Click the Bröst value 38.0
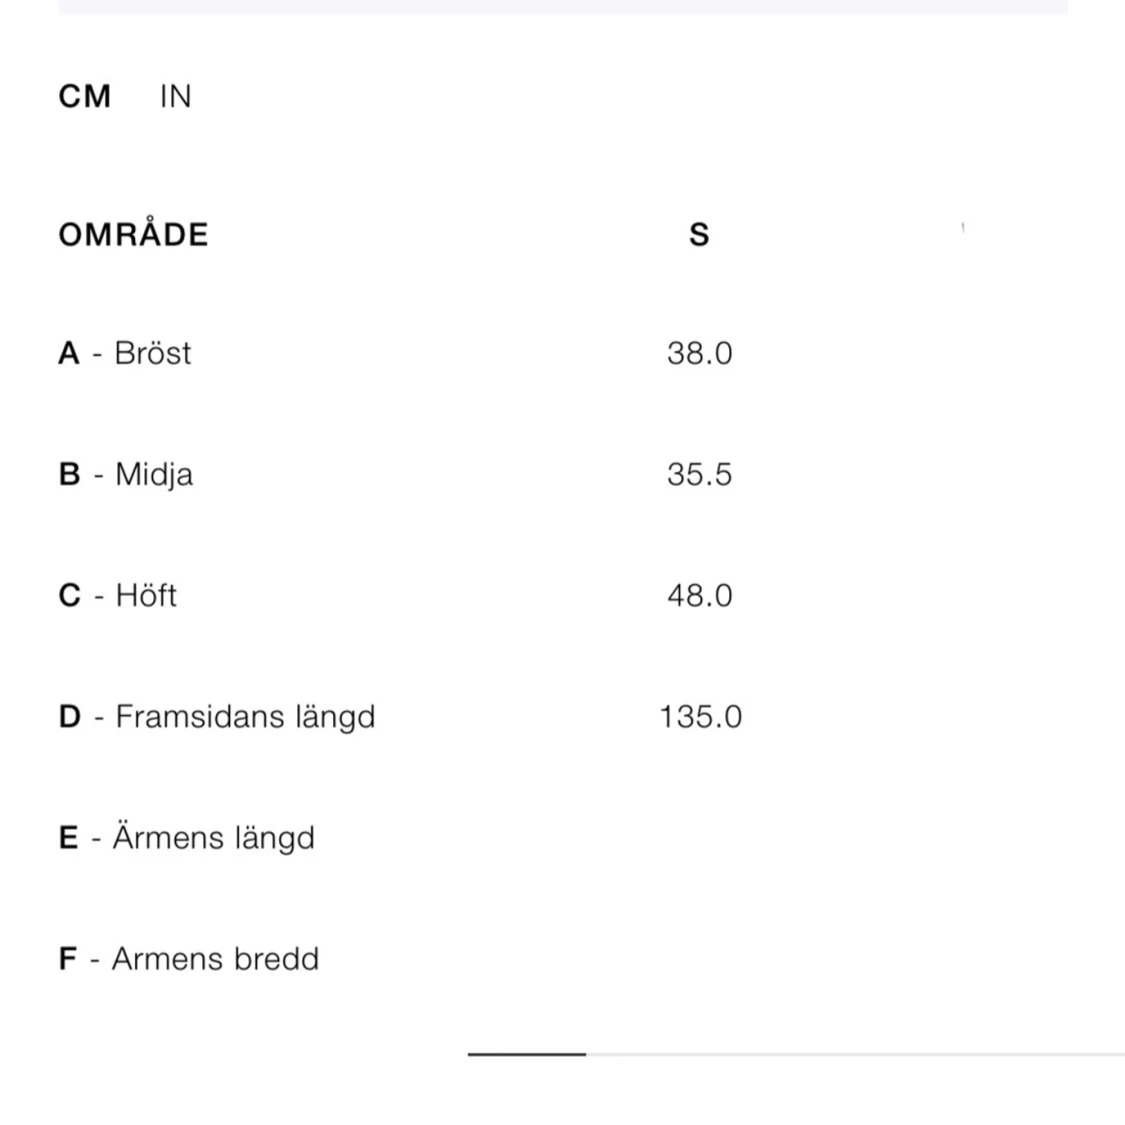The image size is (1125, 1125). (700, 353)
